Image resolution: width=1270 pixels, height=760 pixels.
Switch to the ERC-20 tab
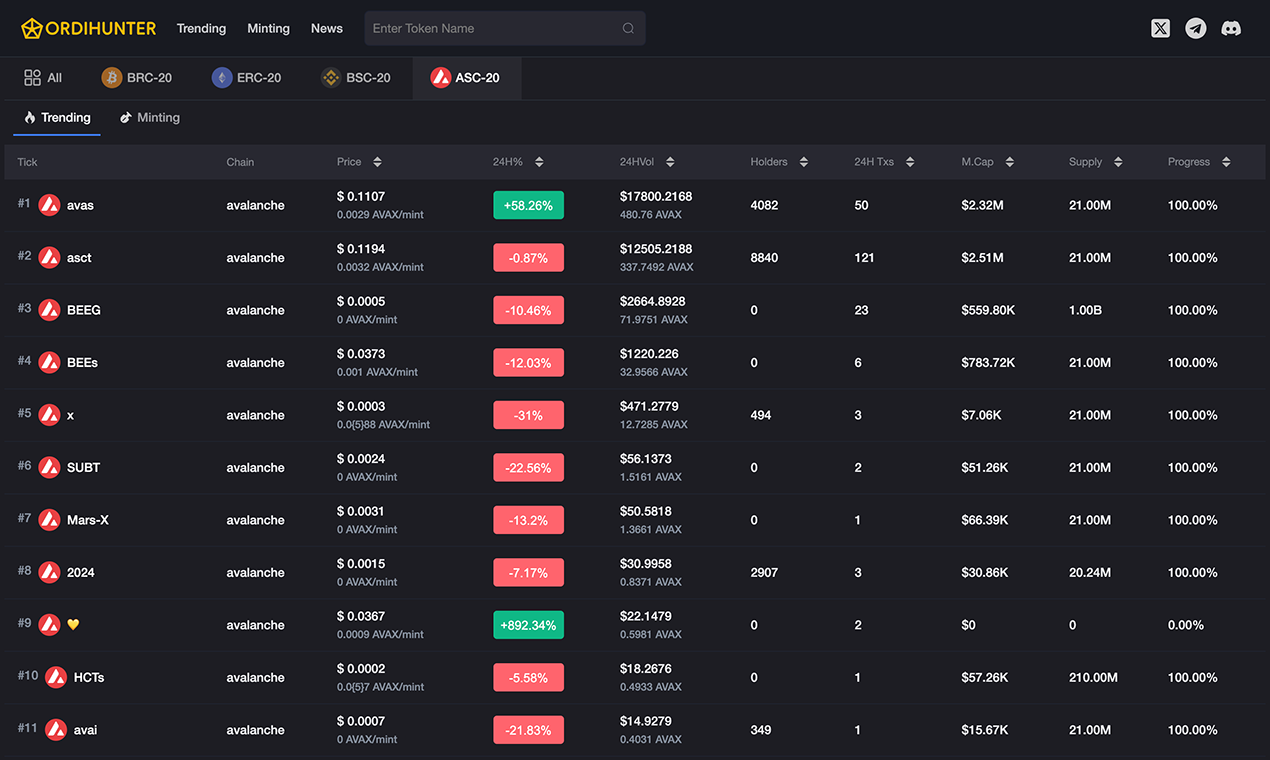click(x=247, y=78)
